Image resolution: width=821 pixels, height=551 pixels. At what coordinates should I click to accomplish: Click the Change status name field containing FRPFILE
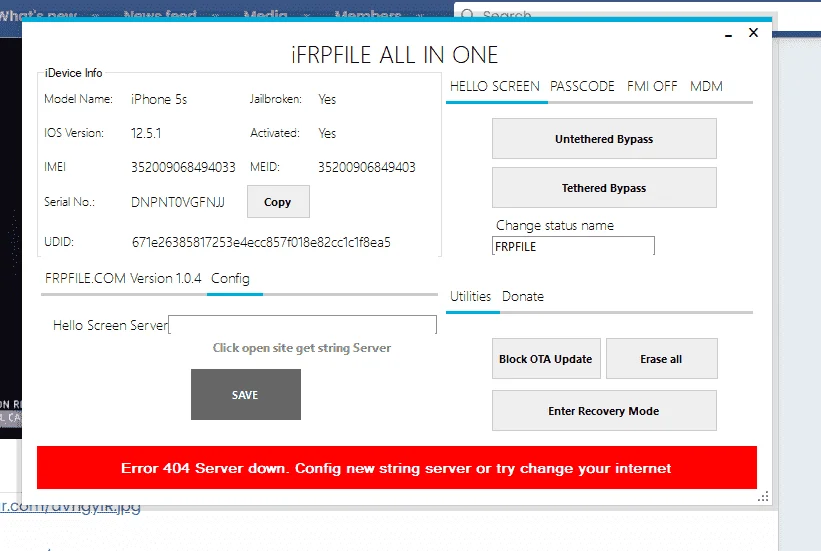tap(573, 246)
